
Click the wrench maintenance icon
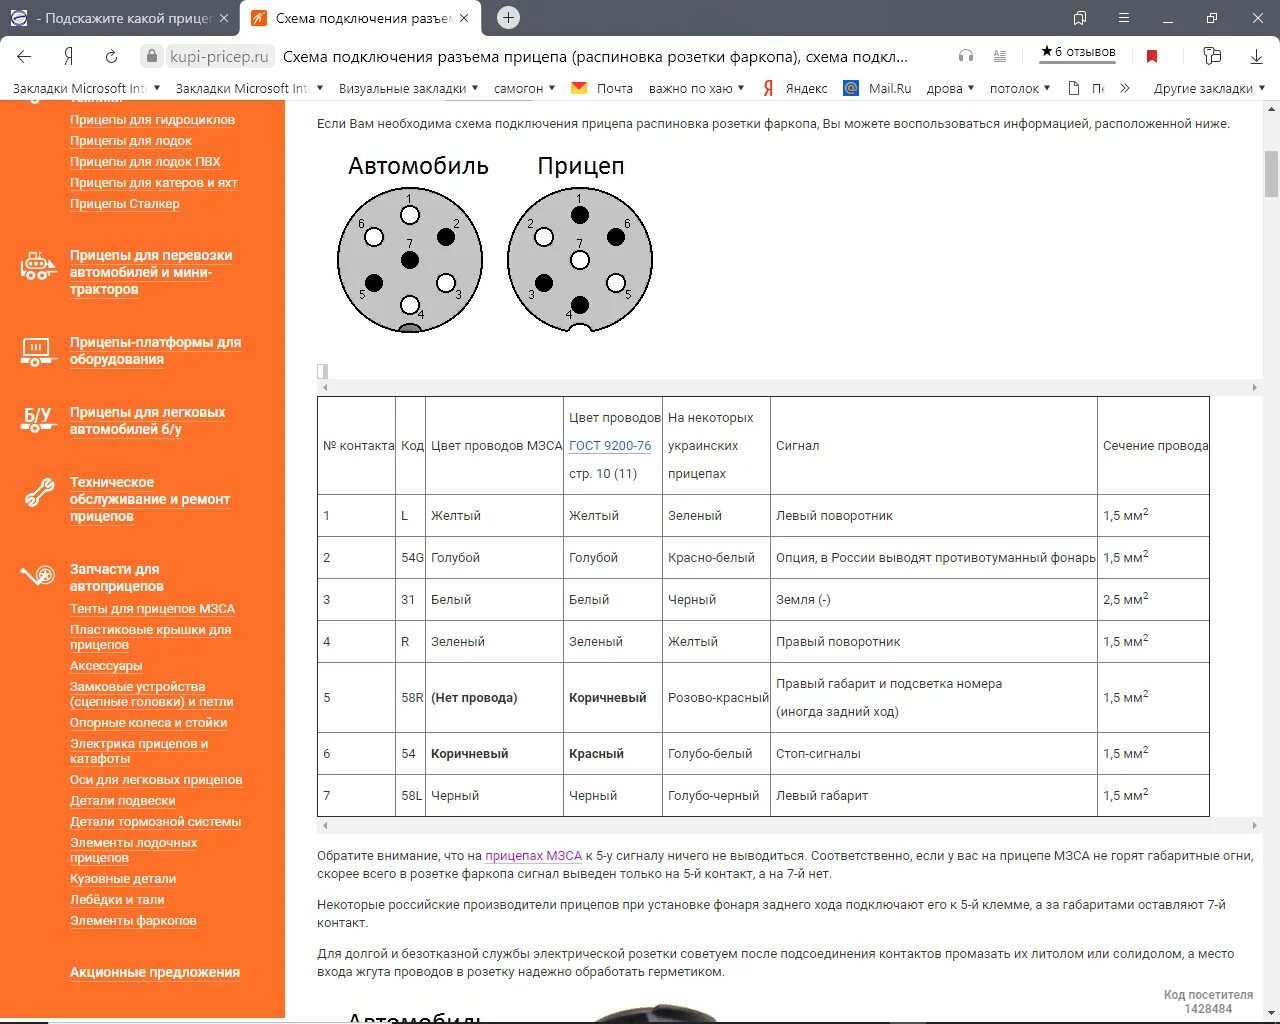pos(39,492)
